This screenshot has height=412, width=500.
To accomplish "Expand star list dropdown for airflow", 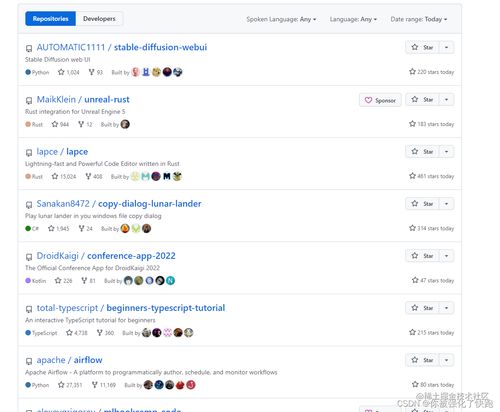I will click(x=447, y=360).
